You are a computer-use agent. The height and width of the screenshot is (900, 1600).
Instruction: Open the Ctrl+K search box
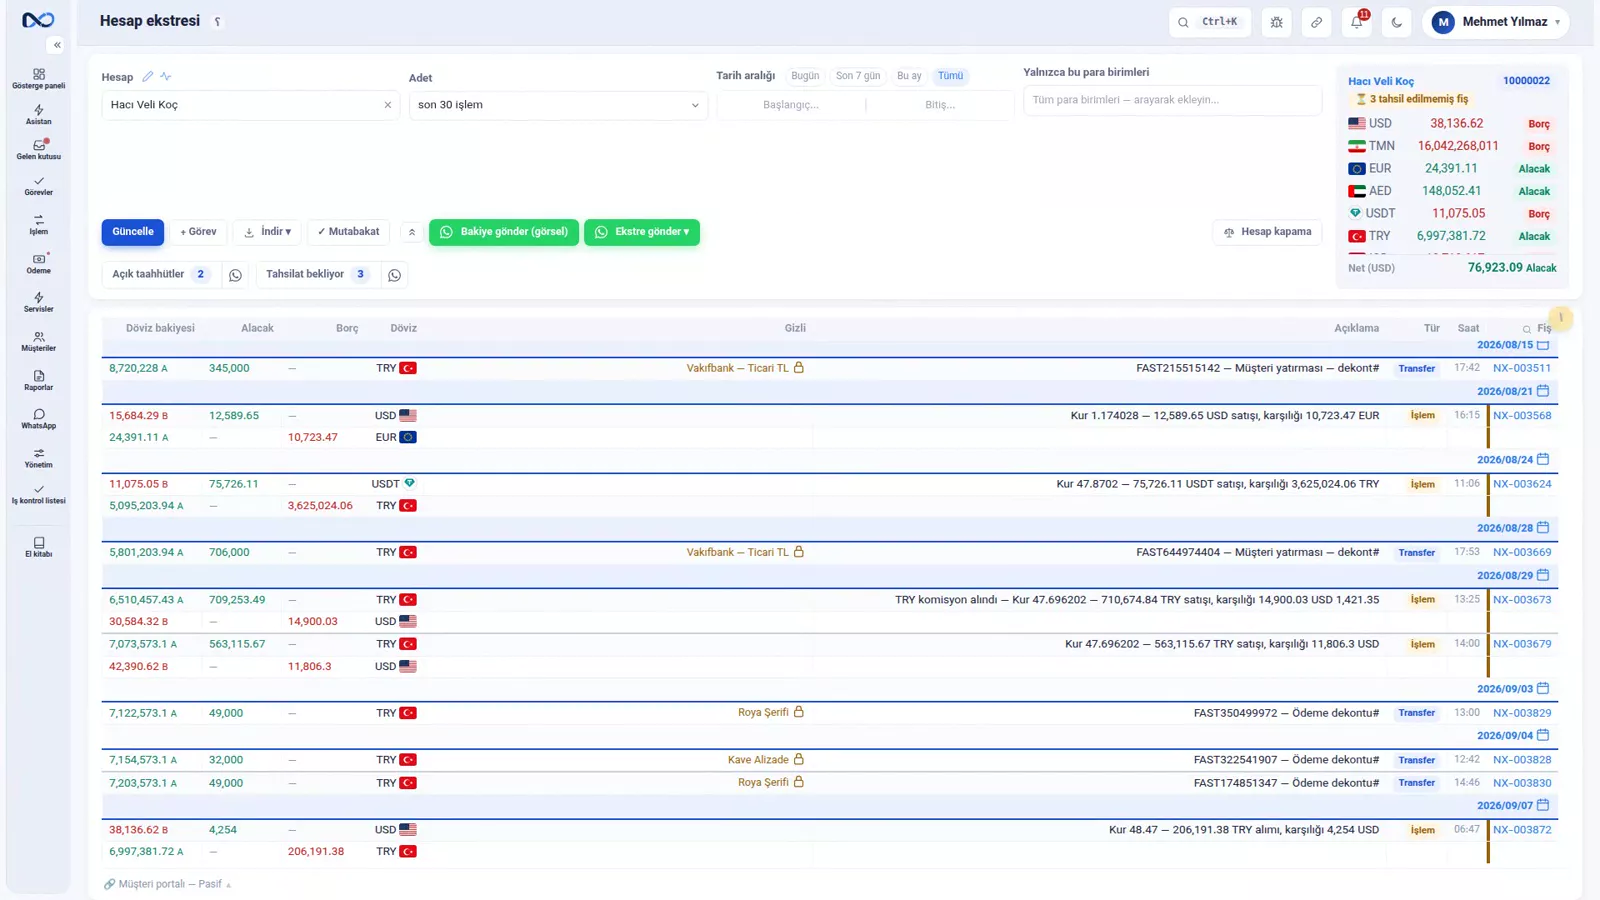1210,22
